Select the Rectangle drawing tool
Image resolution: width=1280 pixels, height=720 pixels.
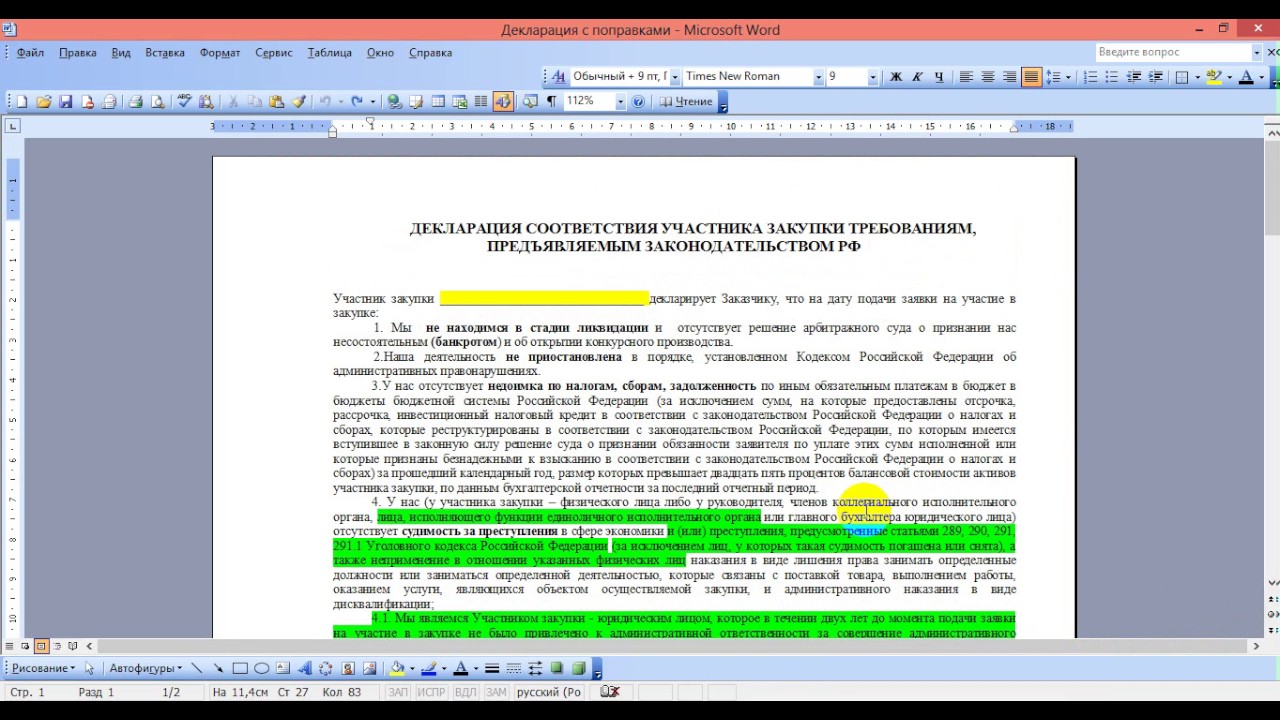pyautogui.click(x=240, y=668)
